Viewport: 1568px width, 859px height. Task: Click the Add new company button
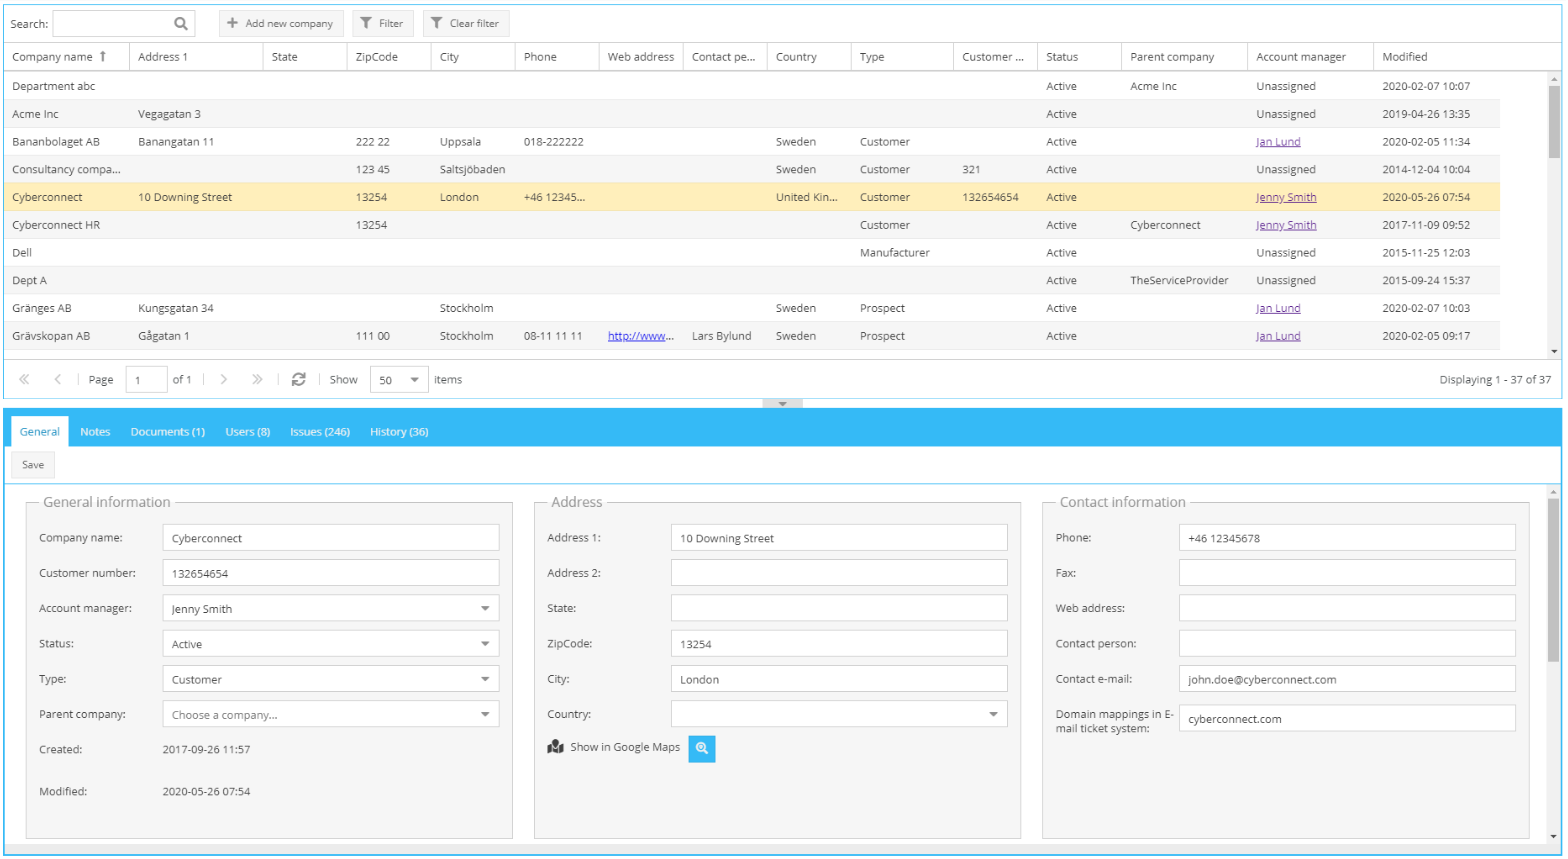tap(281, 23)
